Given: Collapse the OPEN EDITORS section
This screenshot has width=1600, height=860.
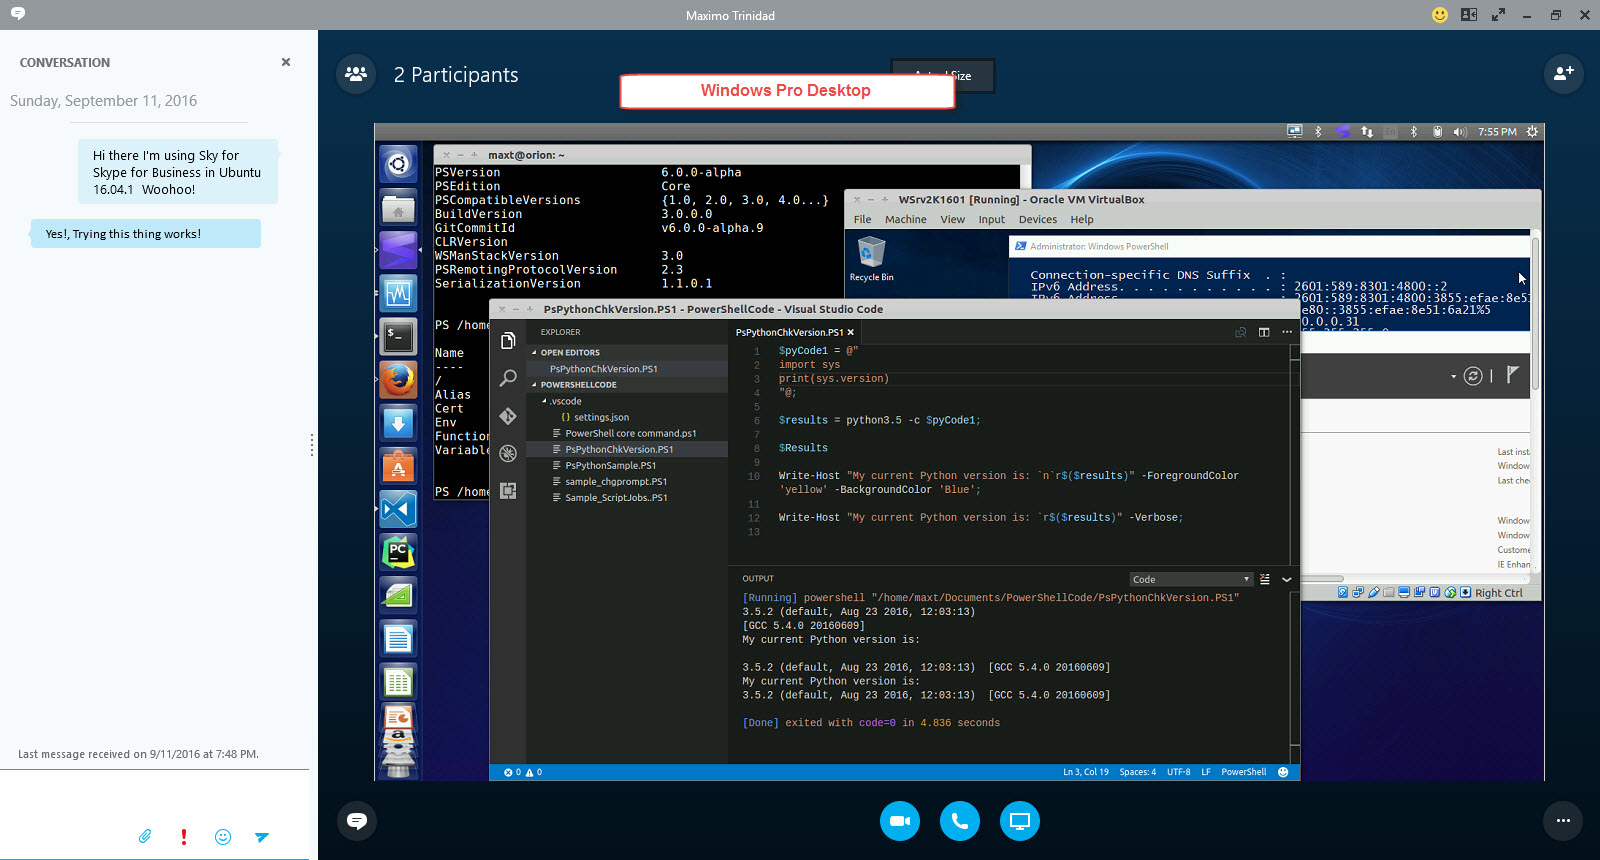Looking at the screenshot, I should pyautogui.click(x=570, y=353).
